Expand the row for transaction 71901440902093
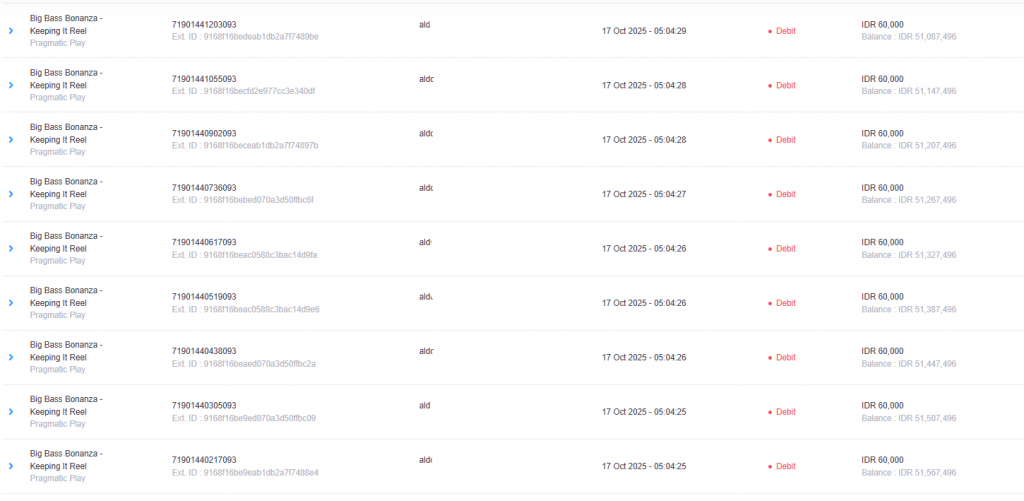 11,139
